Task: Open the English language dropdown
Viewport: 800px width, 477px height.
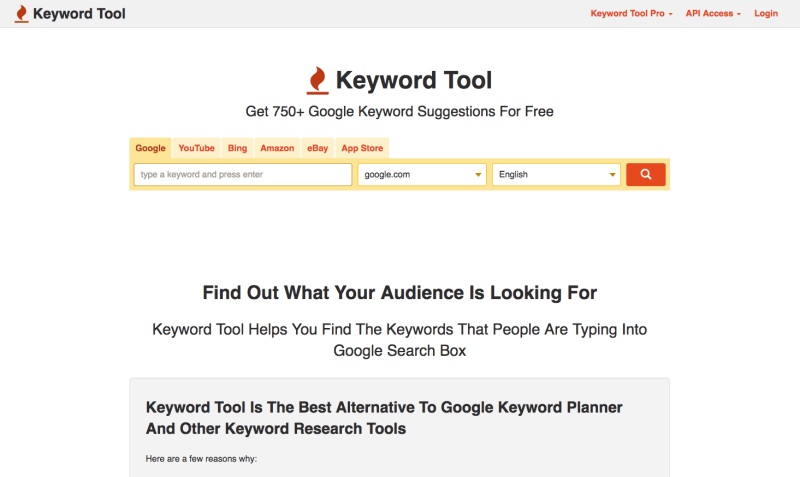Action: coord(556,174)
